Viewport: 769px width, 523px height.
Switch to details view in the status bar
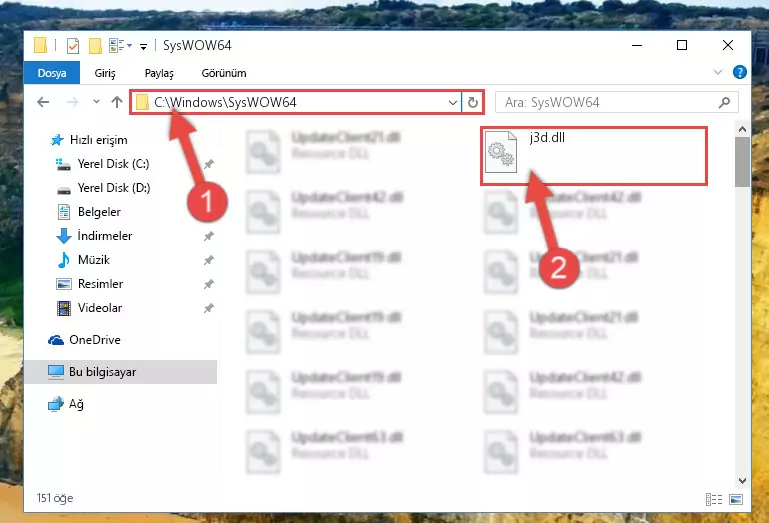click(x=714, y=499)
